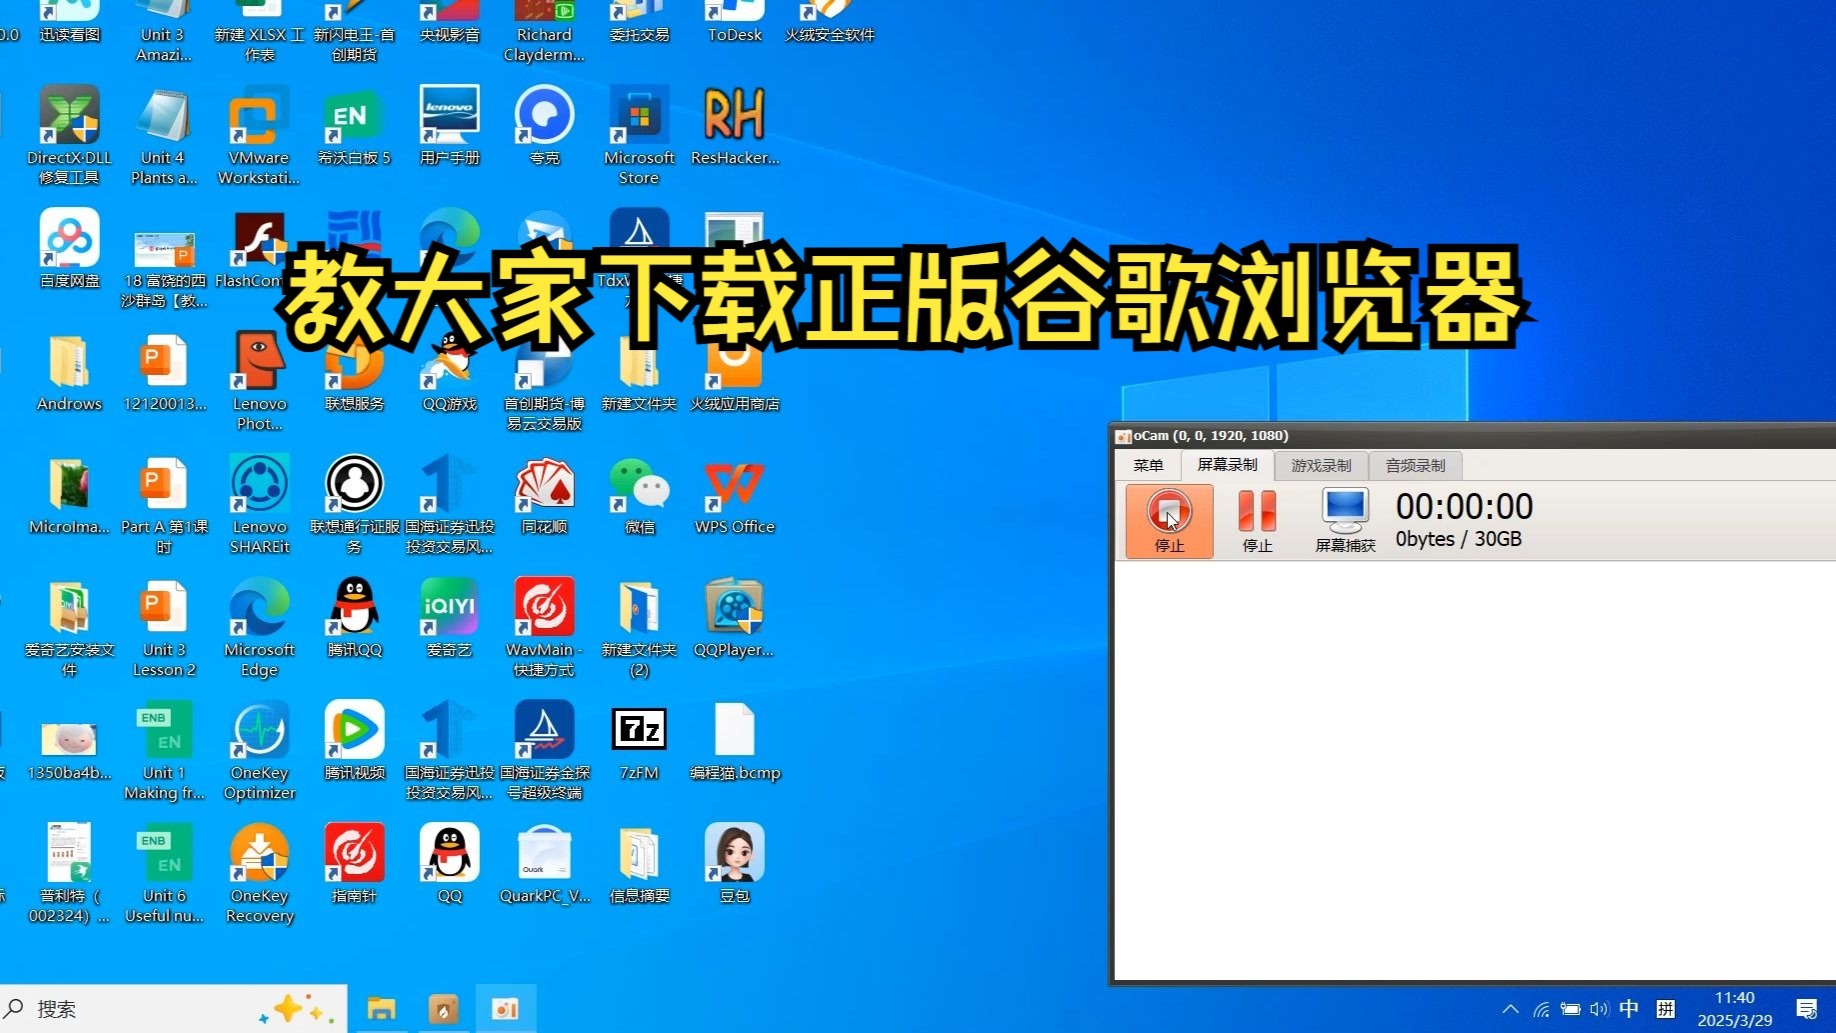Switch to the 游戏录制 tab

point(1320,465)
